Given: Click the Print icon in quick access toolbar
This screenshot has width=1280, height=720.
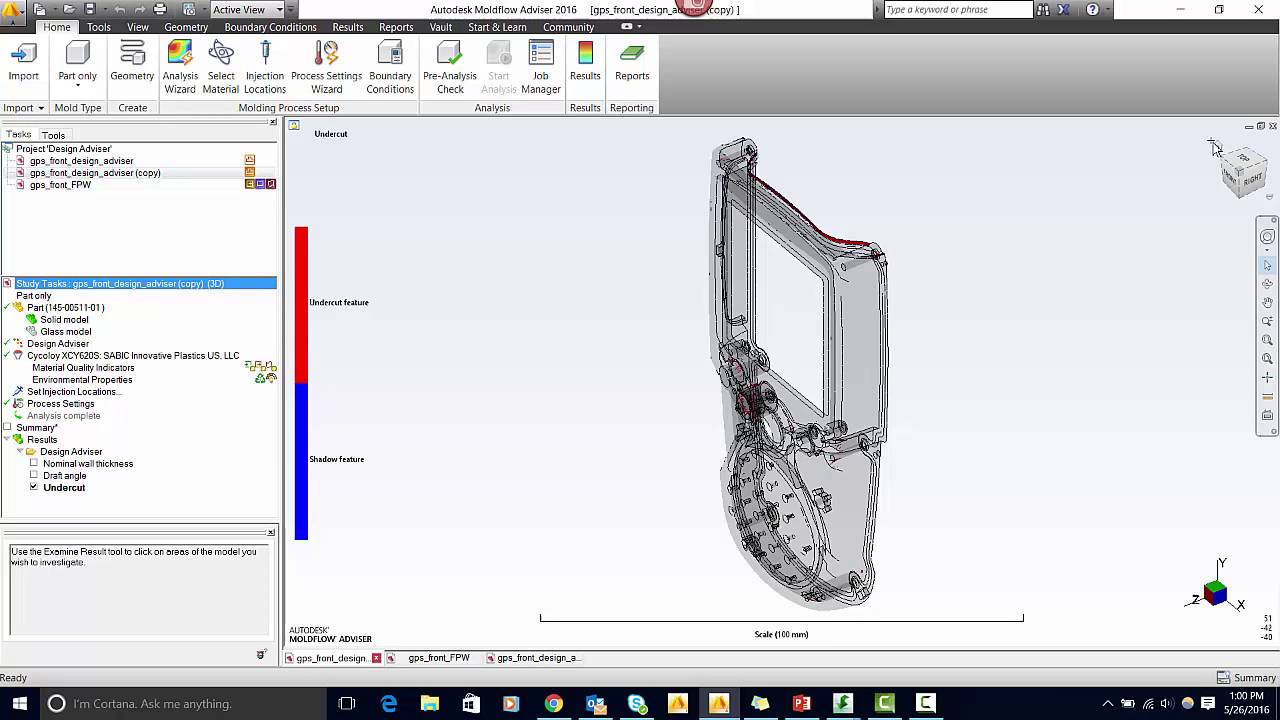Looking at the screenshot, I should pyautogui.click(x=160, y=9).
